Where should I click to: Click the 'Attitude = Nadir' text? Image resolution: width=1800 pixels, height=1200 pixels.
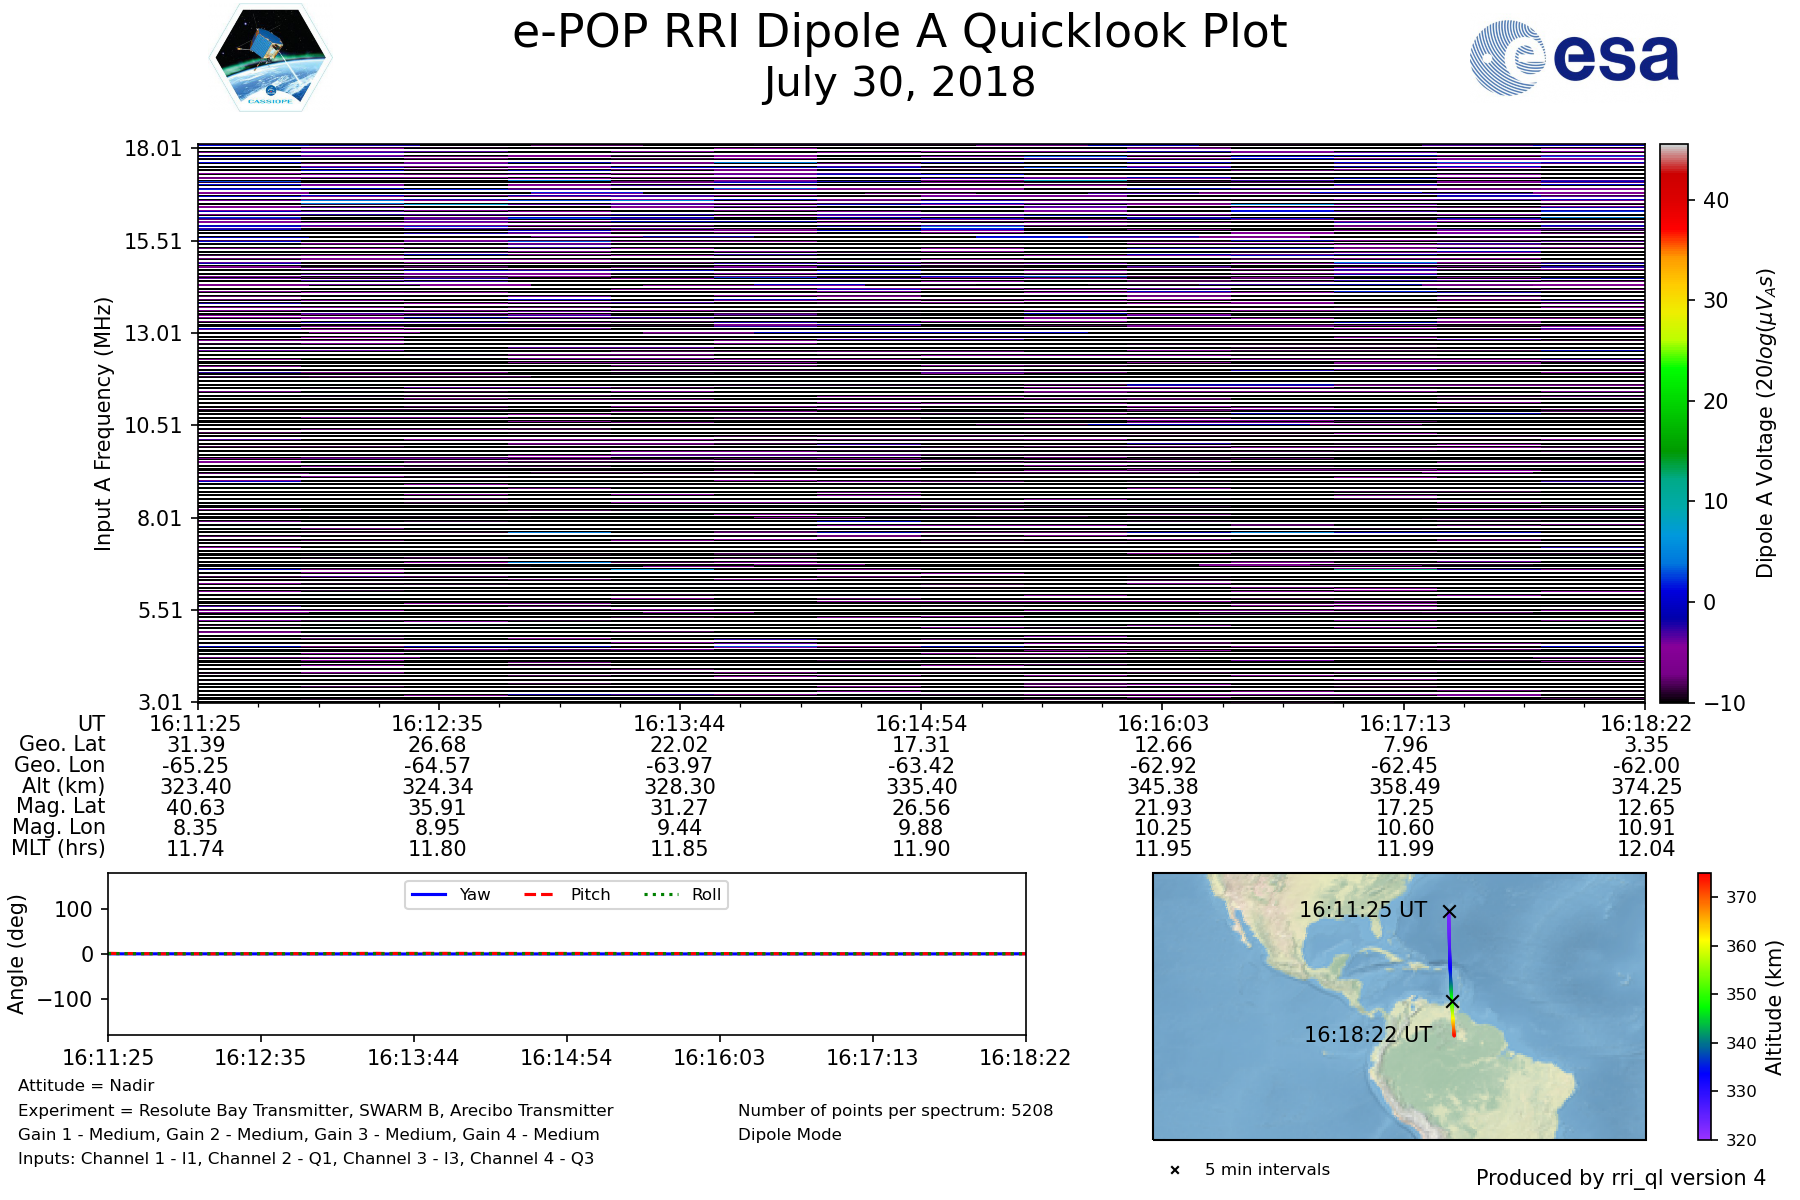coord(86,1086)
